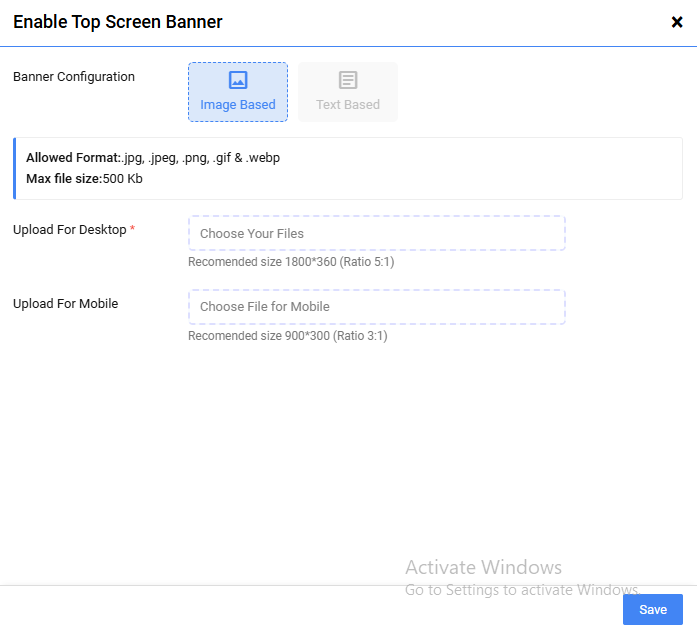
Task: Click the Upload For Desktop label
Action: click(x=70, y=230)
